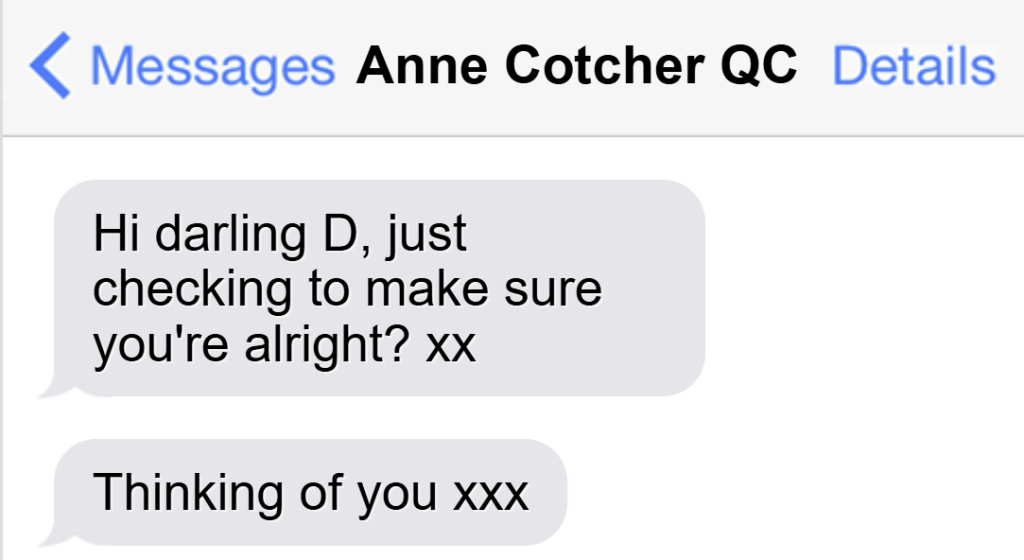This screenshot has height=560, width=1024.
Task: Open Details for this conversation
Action: pos(914,65)
